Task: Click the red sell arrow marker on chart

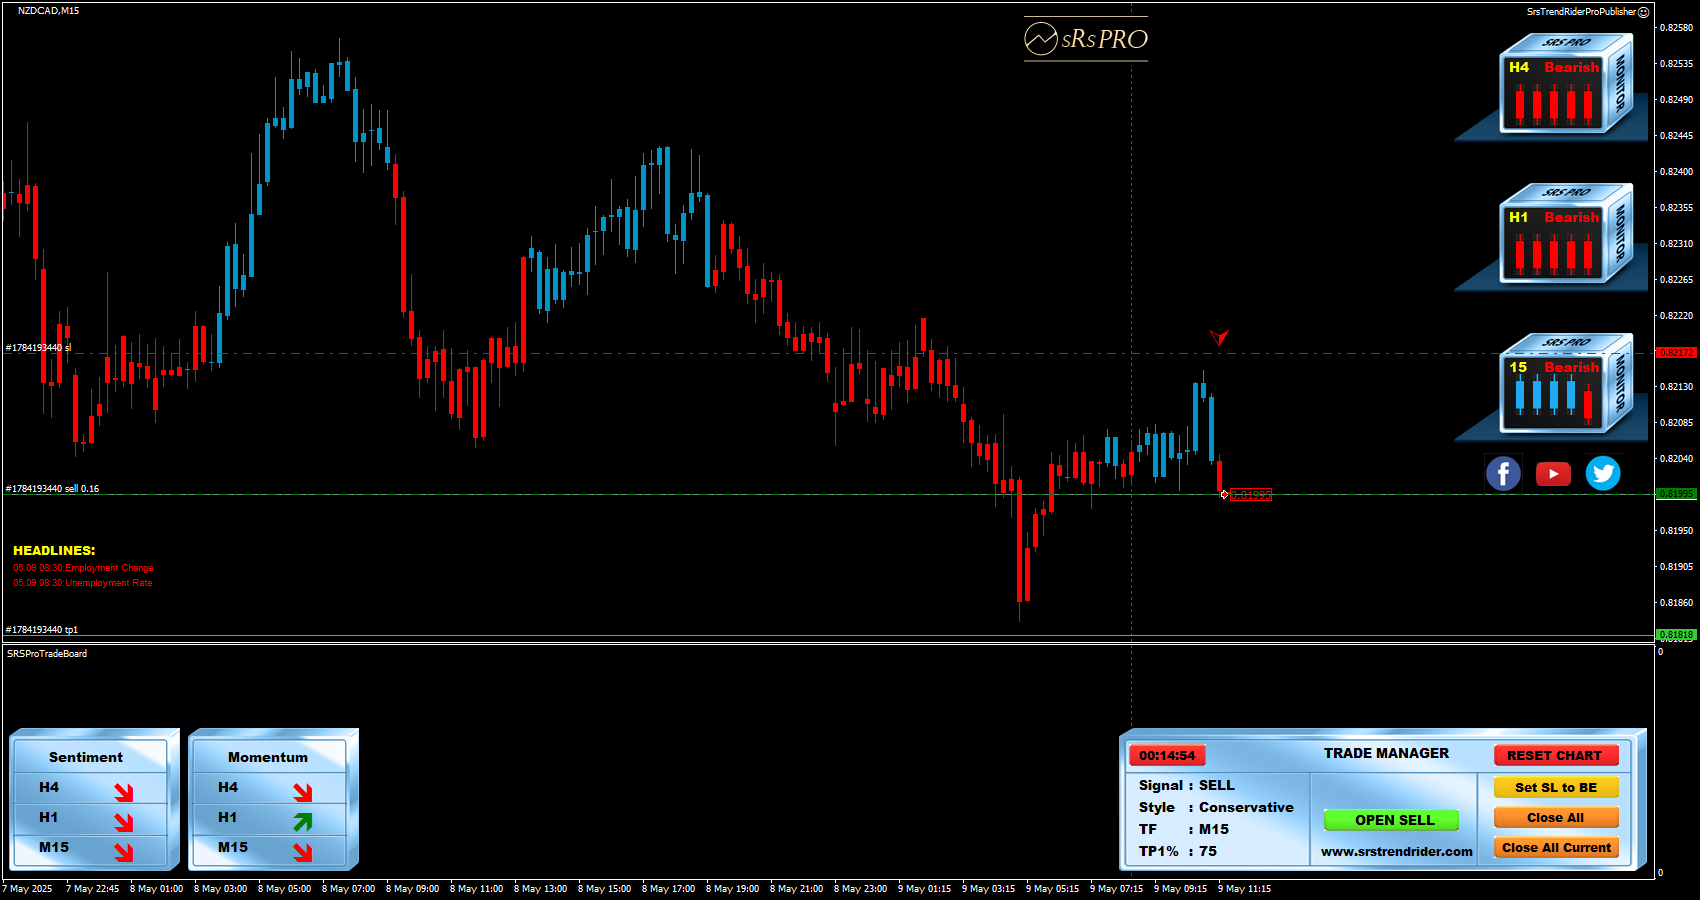Action: [1218, 337]
